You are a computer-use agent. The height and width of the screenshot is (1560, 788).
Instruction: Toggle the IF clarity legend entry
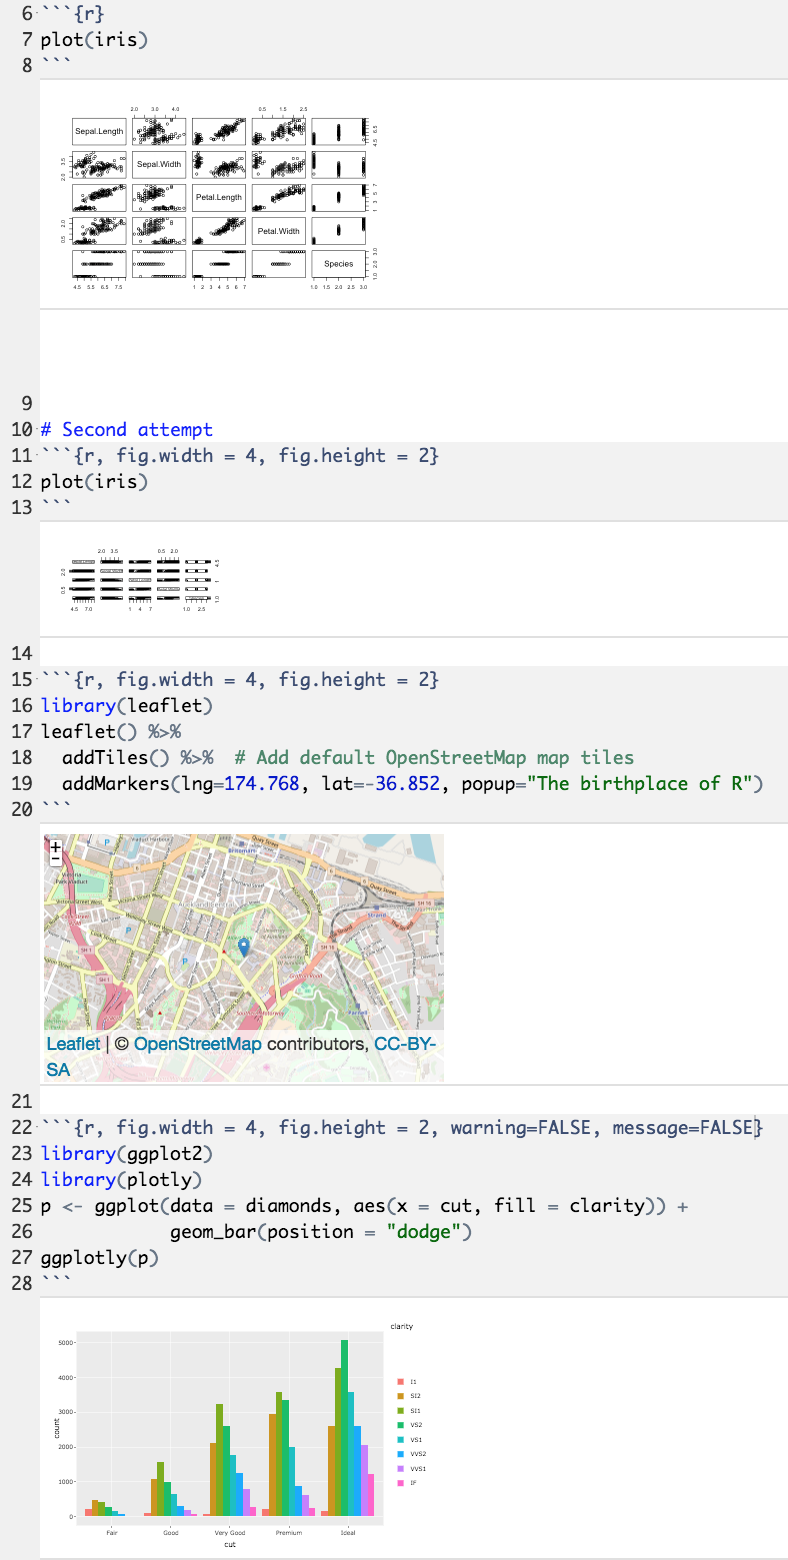click(x=406, y=1482)
